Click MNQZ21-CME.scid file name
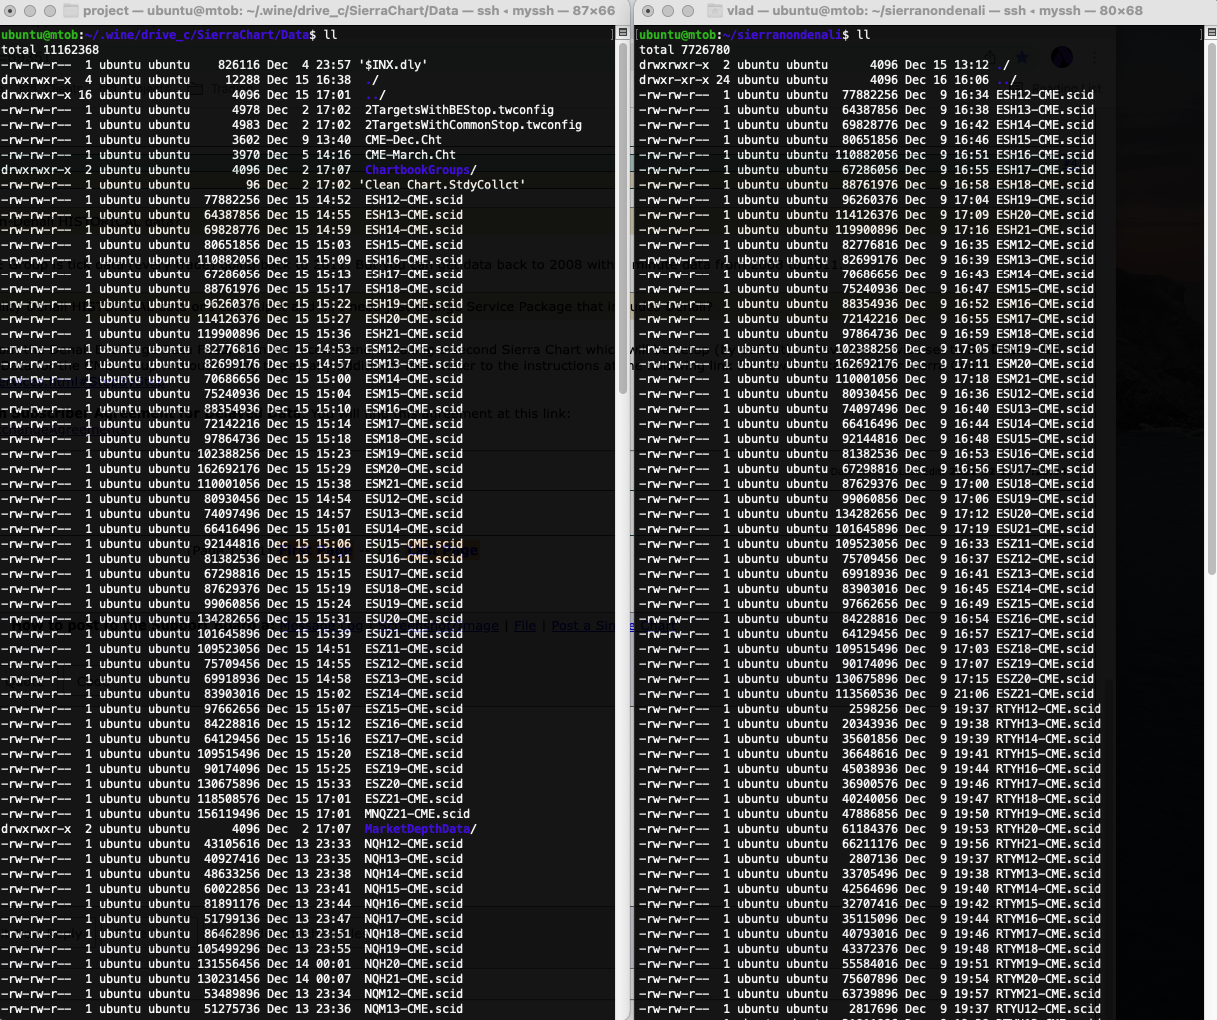The image size is (1217, 1020). [417, 814]
